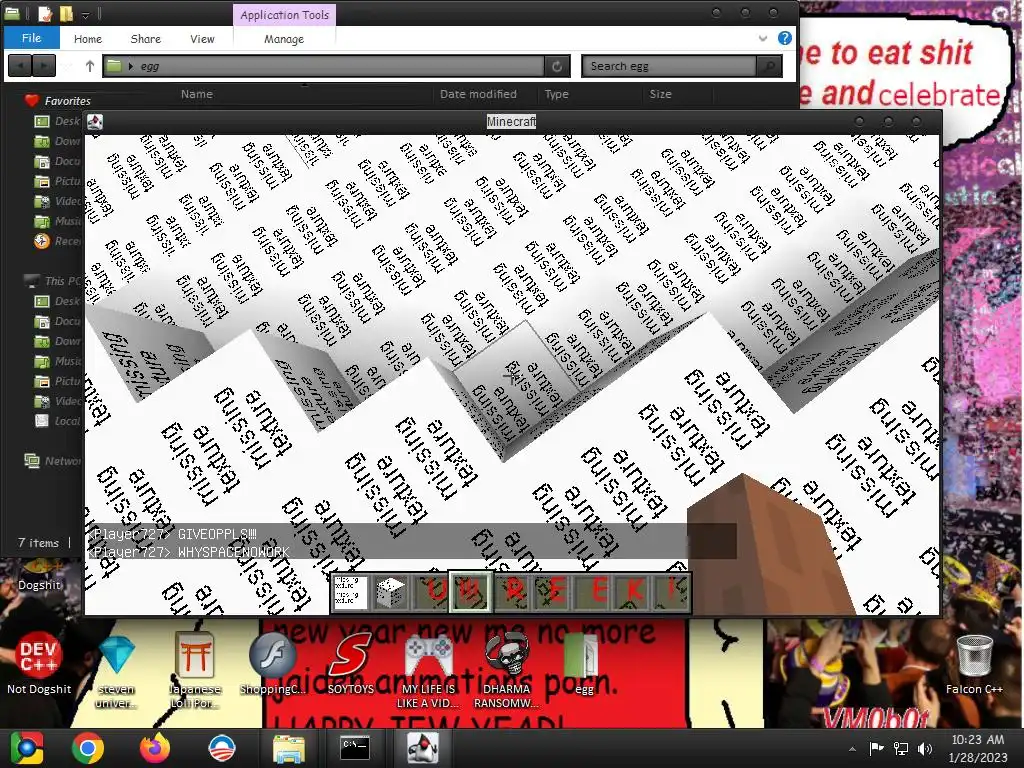Select the SOYTOYS desktop icon

point(350,664)
